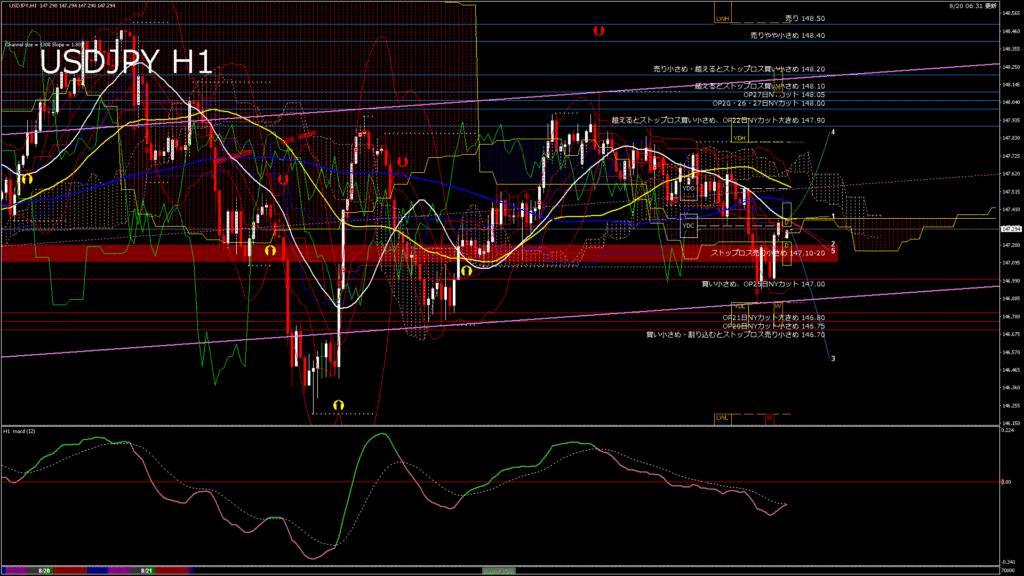Select the 8/21 date marker on the timeline
Screen dimensions: 1024x576
pyautogui.click(x=147, y=569)
